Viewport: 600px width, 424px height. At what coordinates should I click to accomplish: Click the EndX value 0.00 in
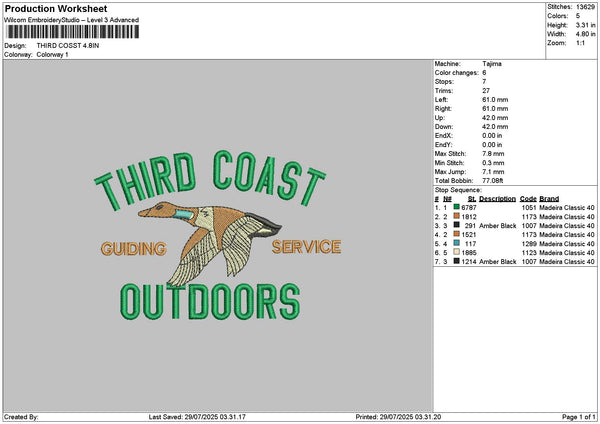492,135
